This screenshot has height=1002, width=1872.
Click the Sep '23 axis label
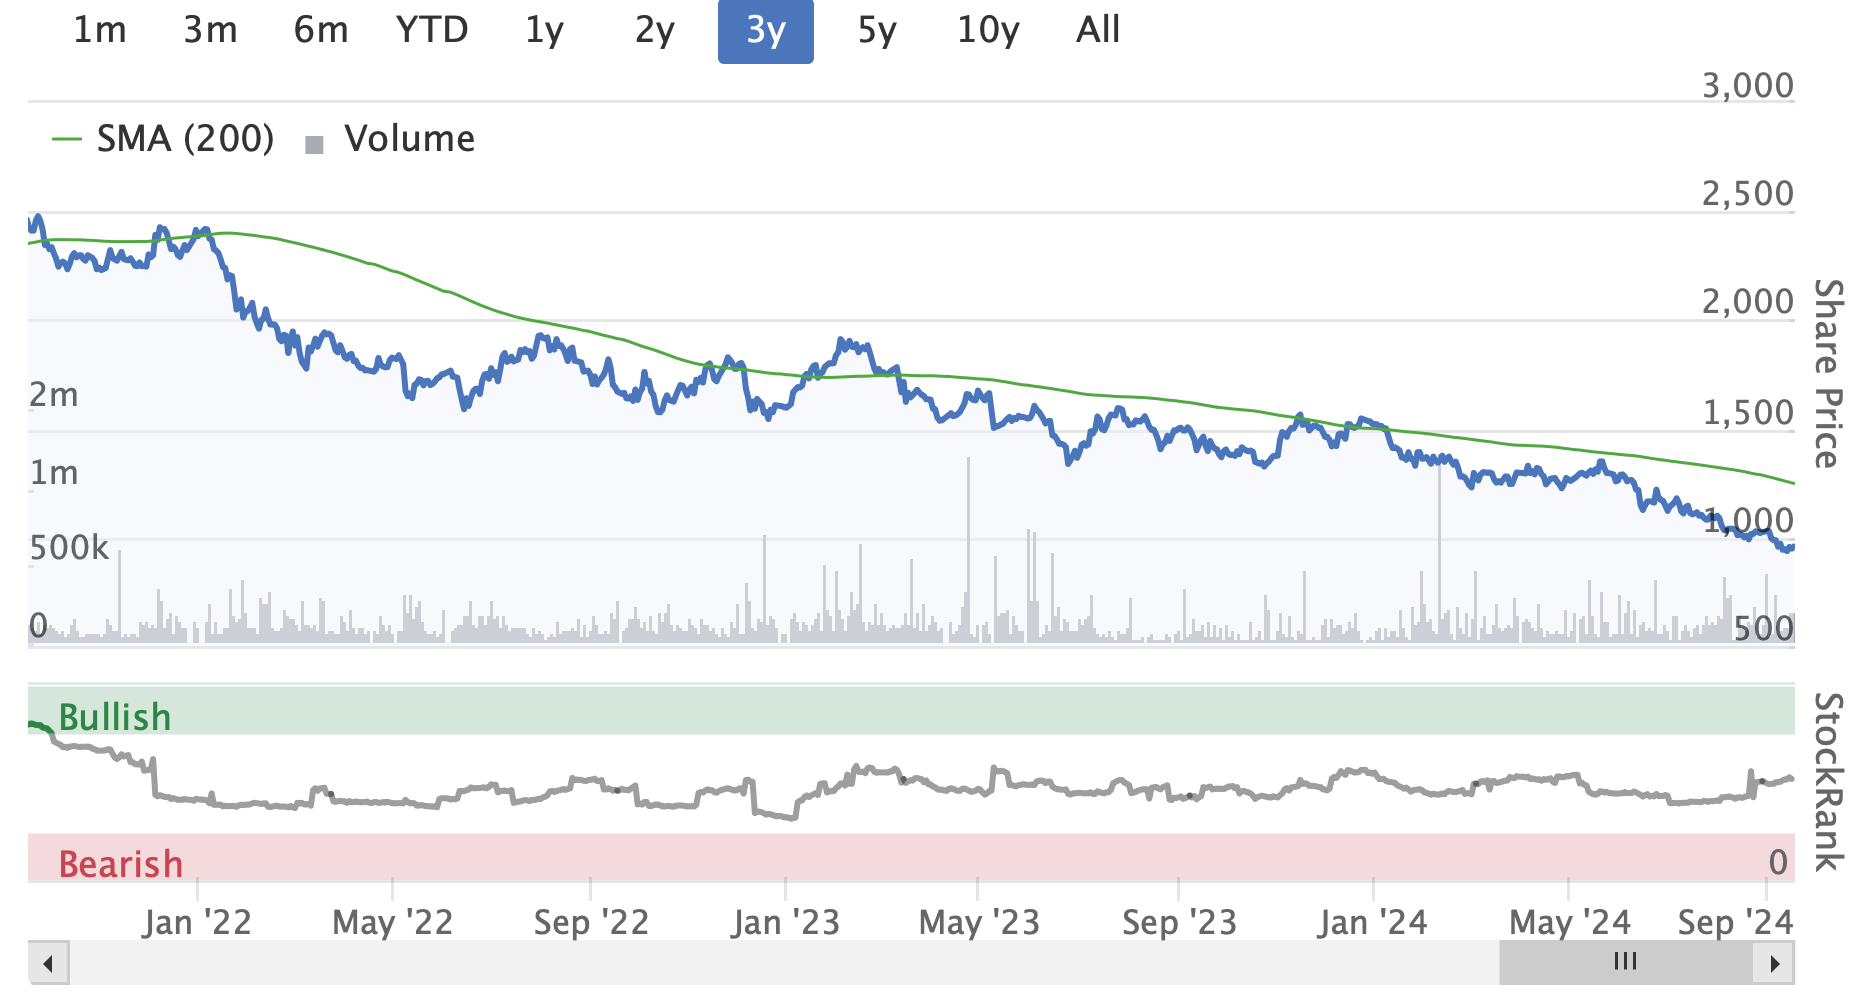coord(1179,922)
